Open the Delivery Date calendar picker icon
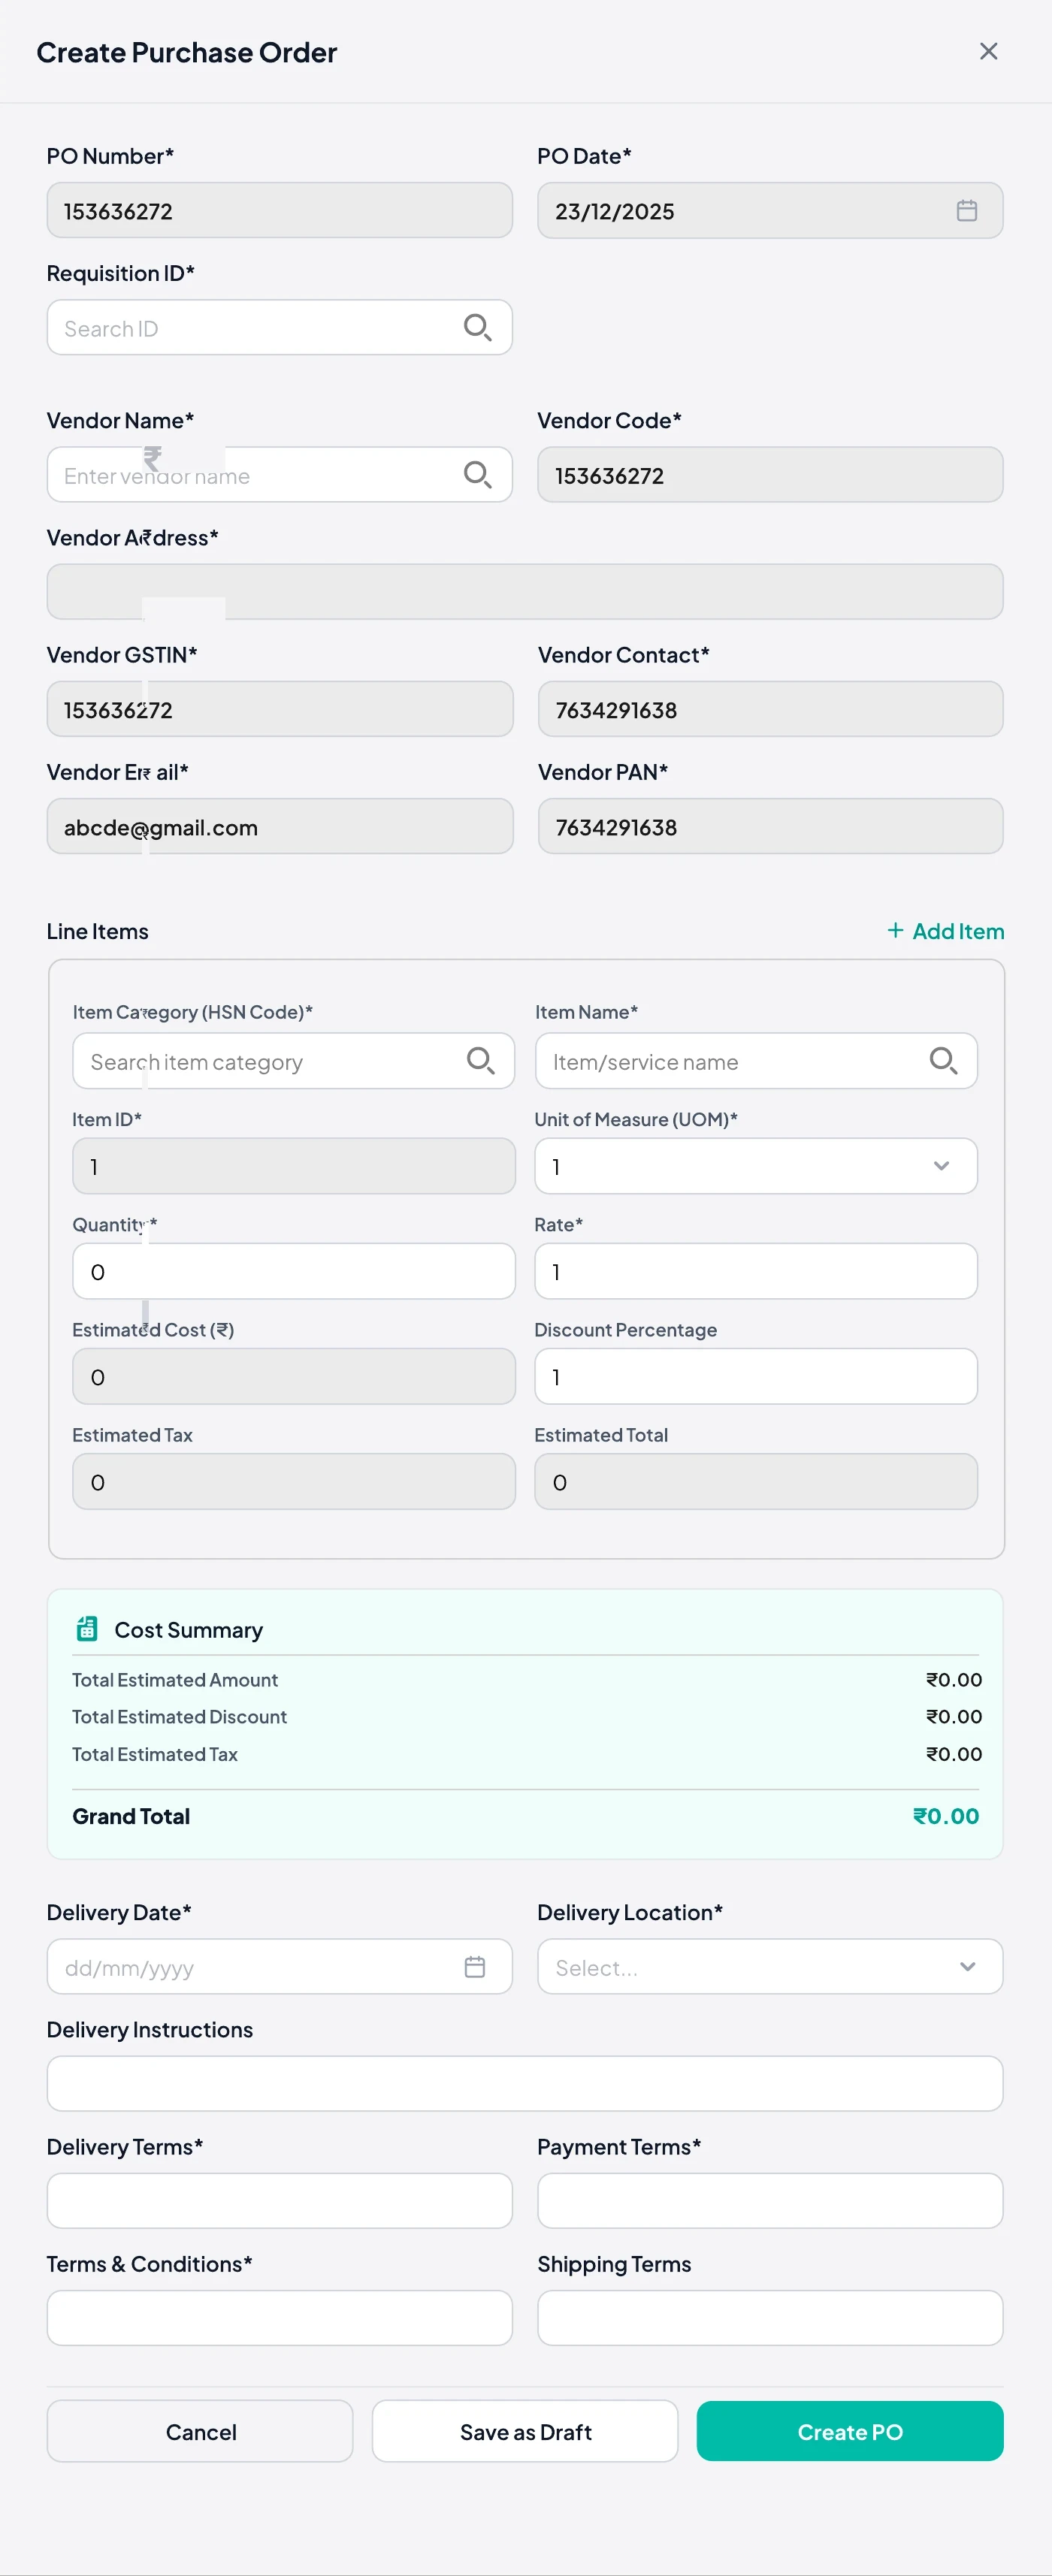 pos(475,1966)
